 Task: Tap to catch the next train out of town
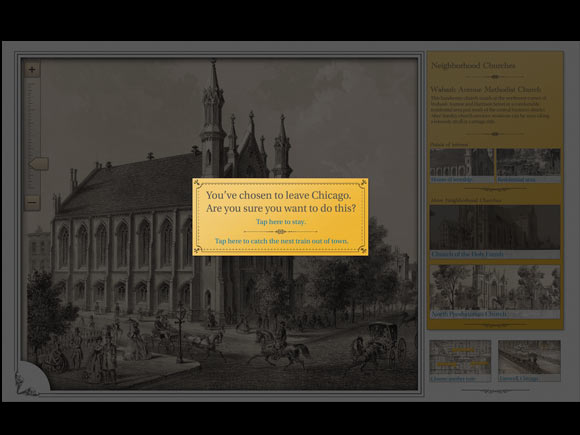pos(281,241)
